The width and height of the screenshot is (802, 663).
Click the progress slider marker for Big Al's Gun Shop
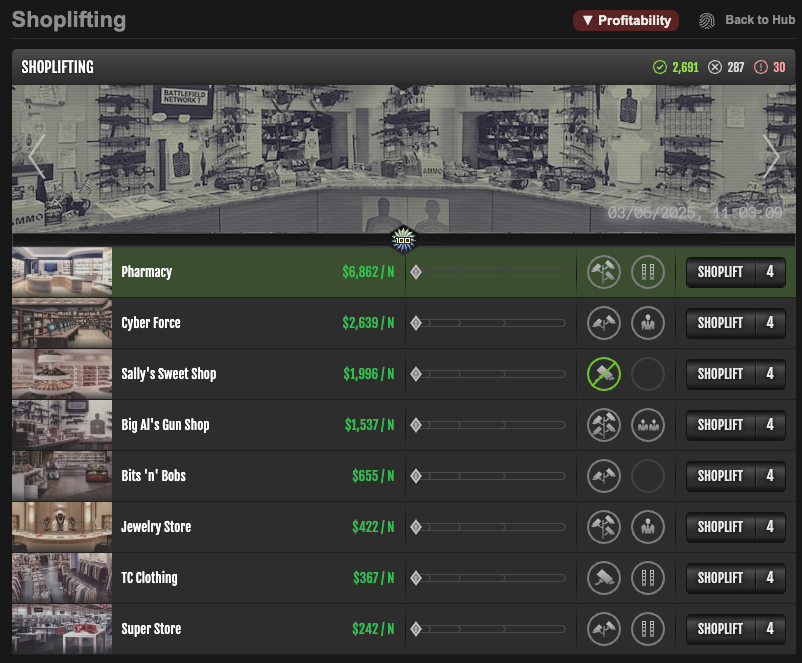tap(416, 425)
